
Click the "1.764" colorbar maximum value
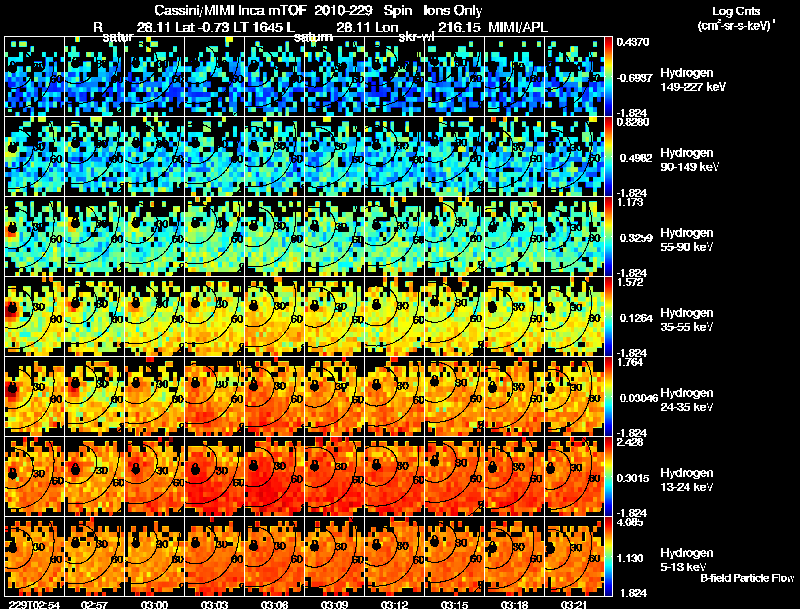(630, 362)
